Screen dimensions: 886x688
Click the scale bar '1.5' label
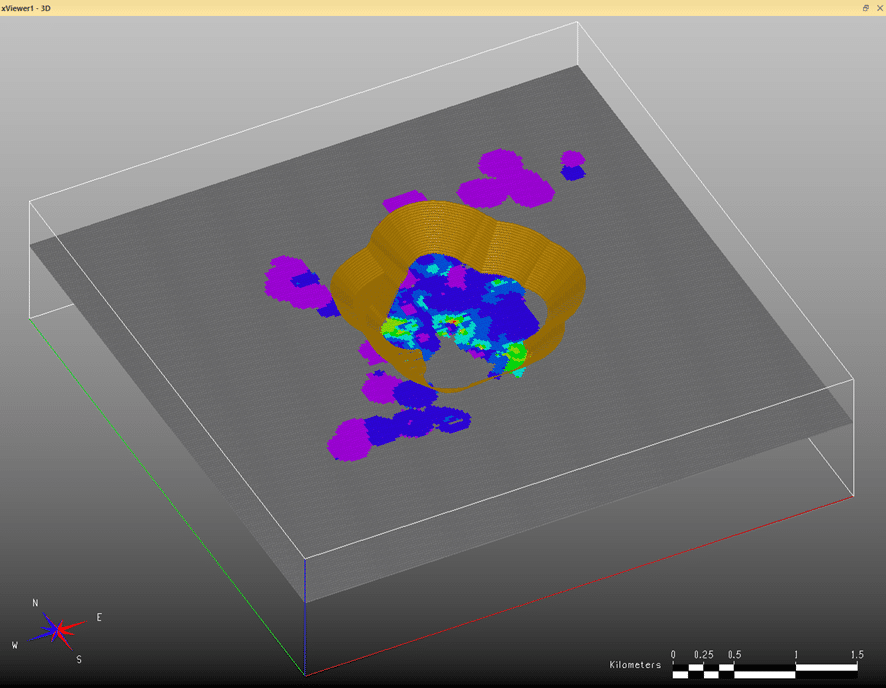(x=857, y=655)
